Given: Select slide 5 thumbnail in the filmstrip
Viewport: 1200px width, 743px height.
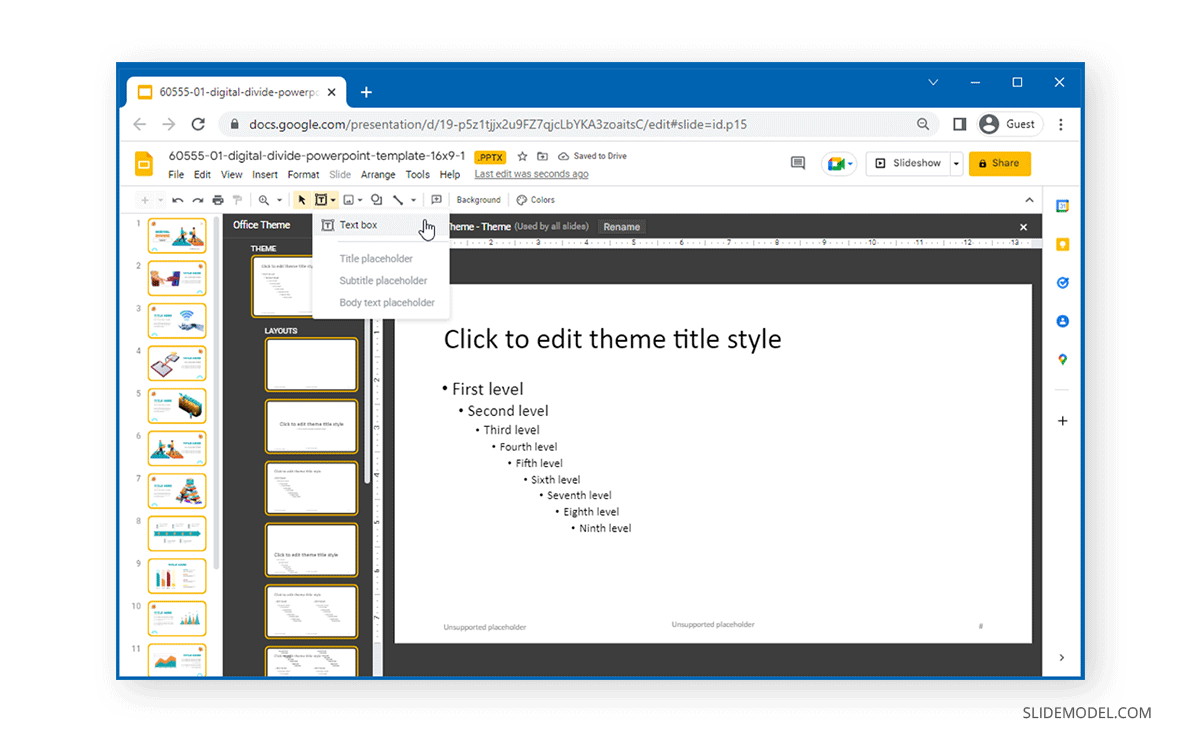Looking at the screenshot, I should (x=177, y=405).
